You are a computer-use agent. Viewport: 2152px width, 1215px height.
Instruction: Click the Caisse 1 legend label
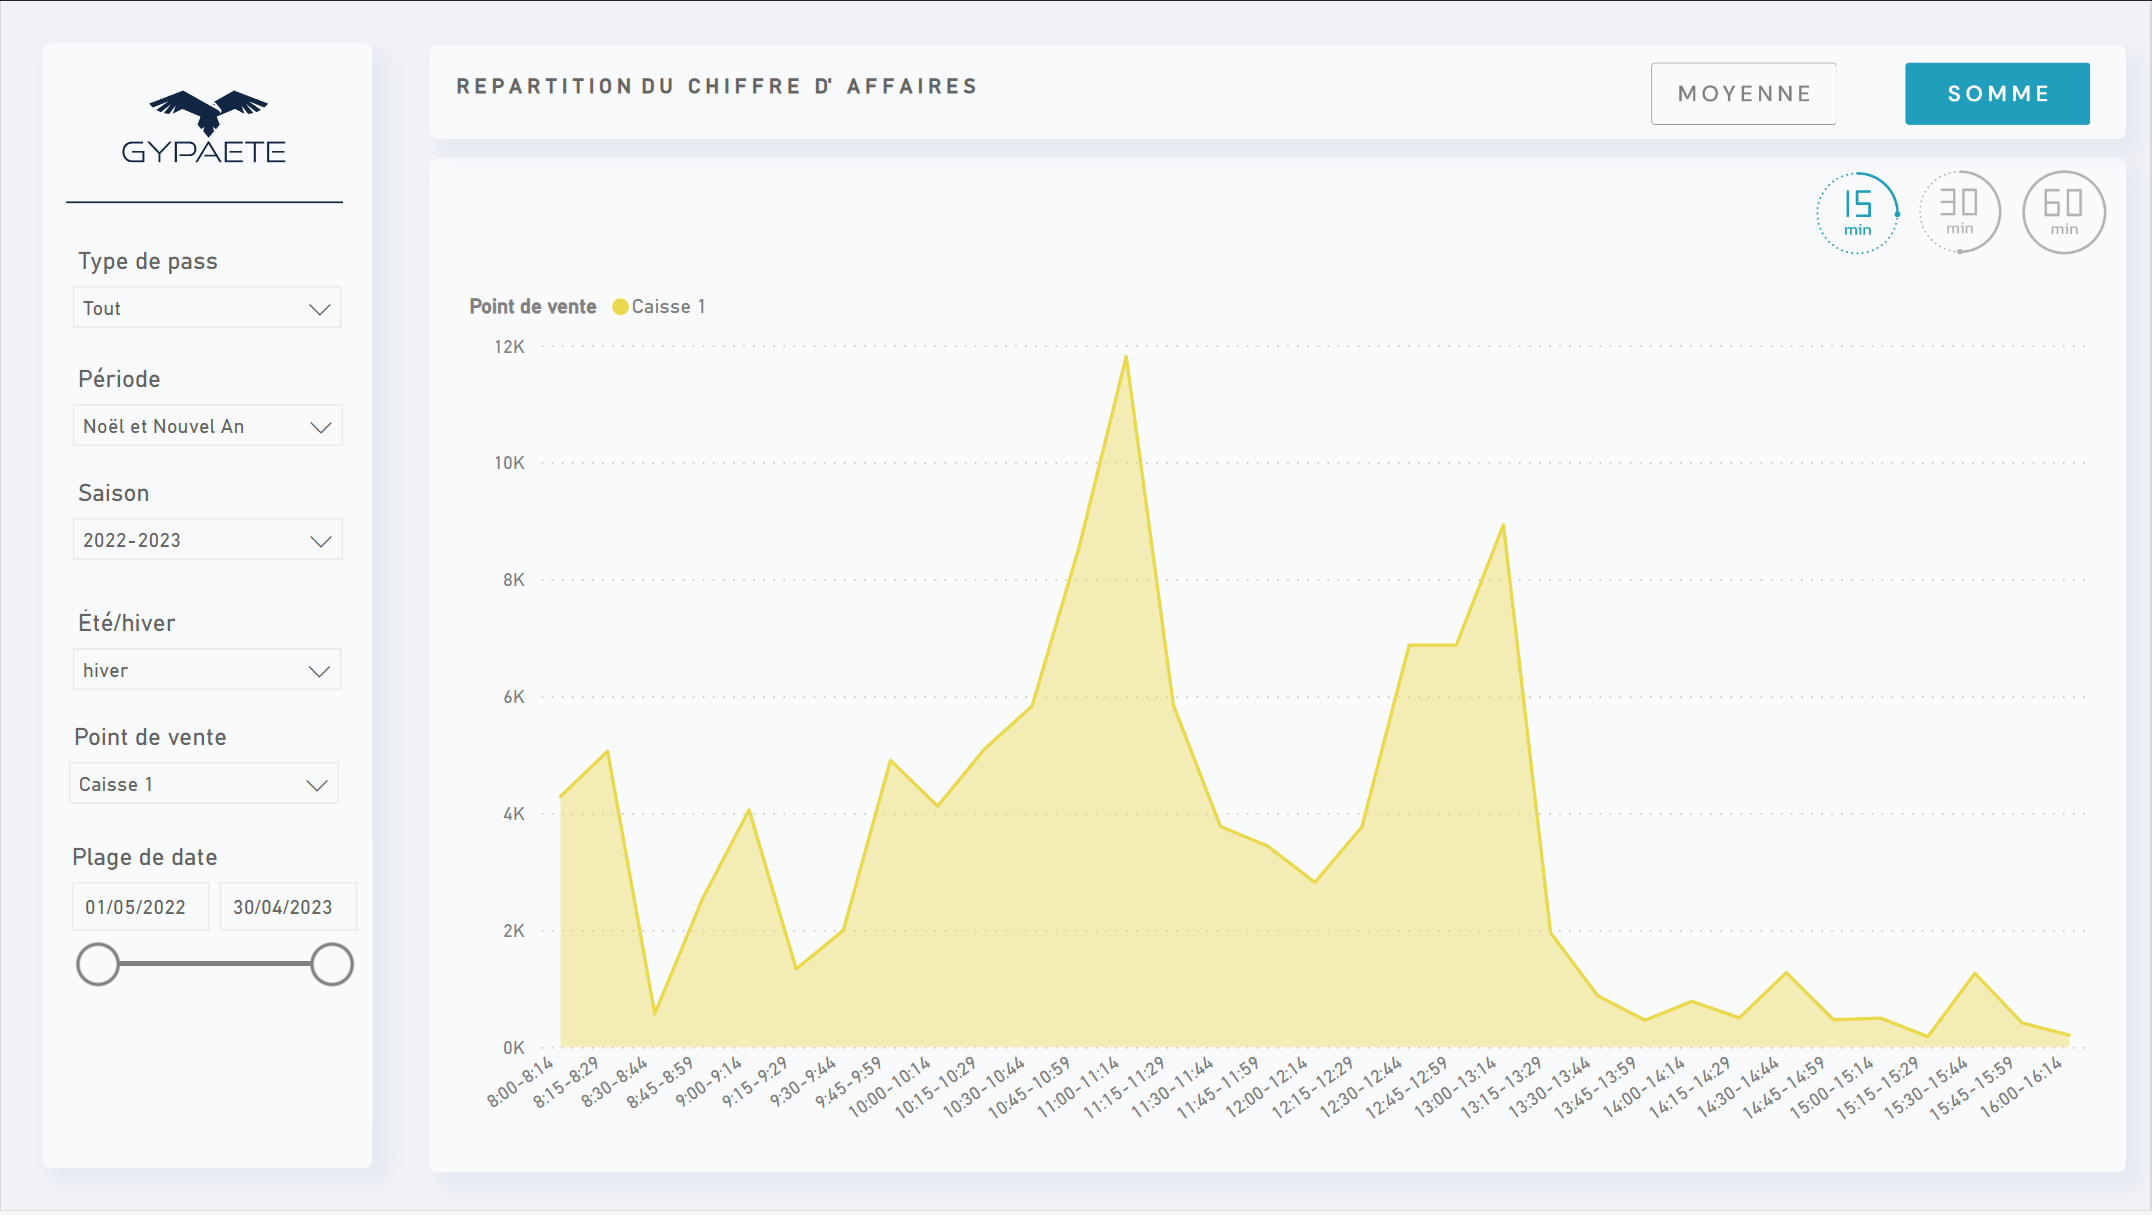pos(668,307)
